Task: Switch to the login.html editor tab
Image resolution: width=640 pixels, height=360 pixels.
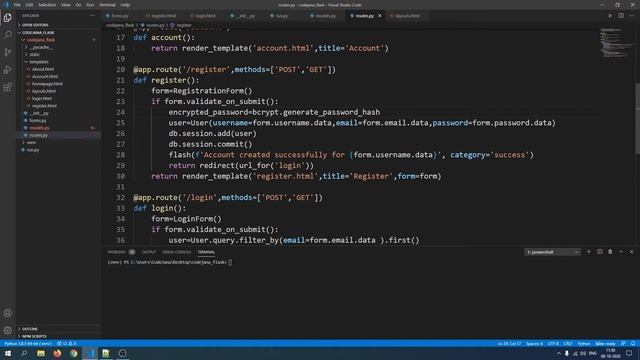Action: (x=205, y=16)
